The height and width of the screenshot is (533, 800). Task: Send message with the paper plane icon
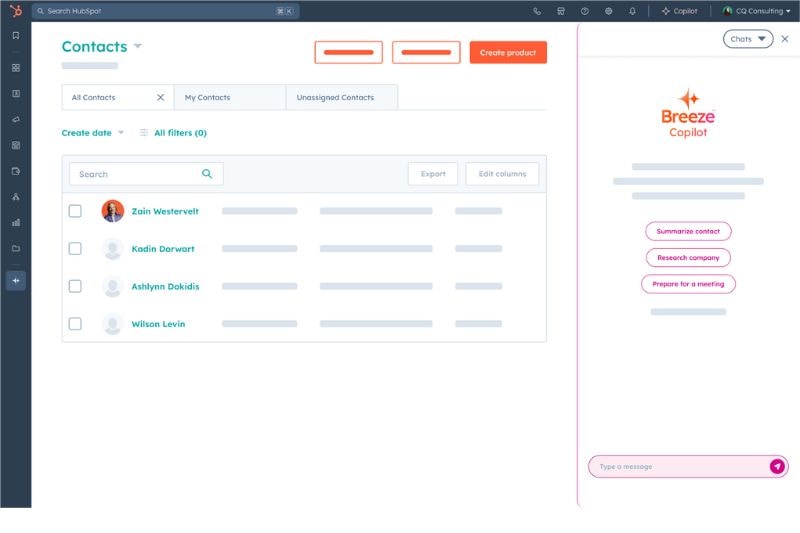point(777,466)
